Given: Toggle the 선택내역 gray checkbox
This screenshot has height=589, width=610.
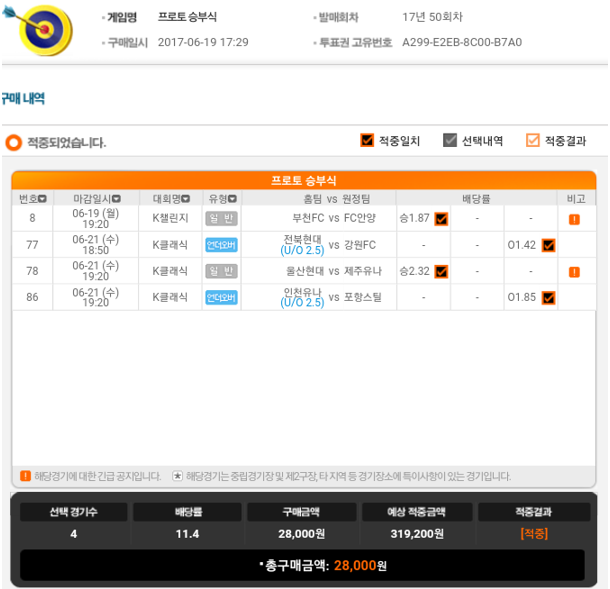Looking at the screenshot, I should pos(450,140).
